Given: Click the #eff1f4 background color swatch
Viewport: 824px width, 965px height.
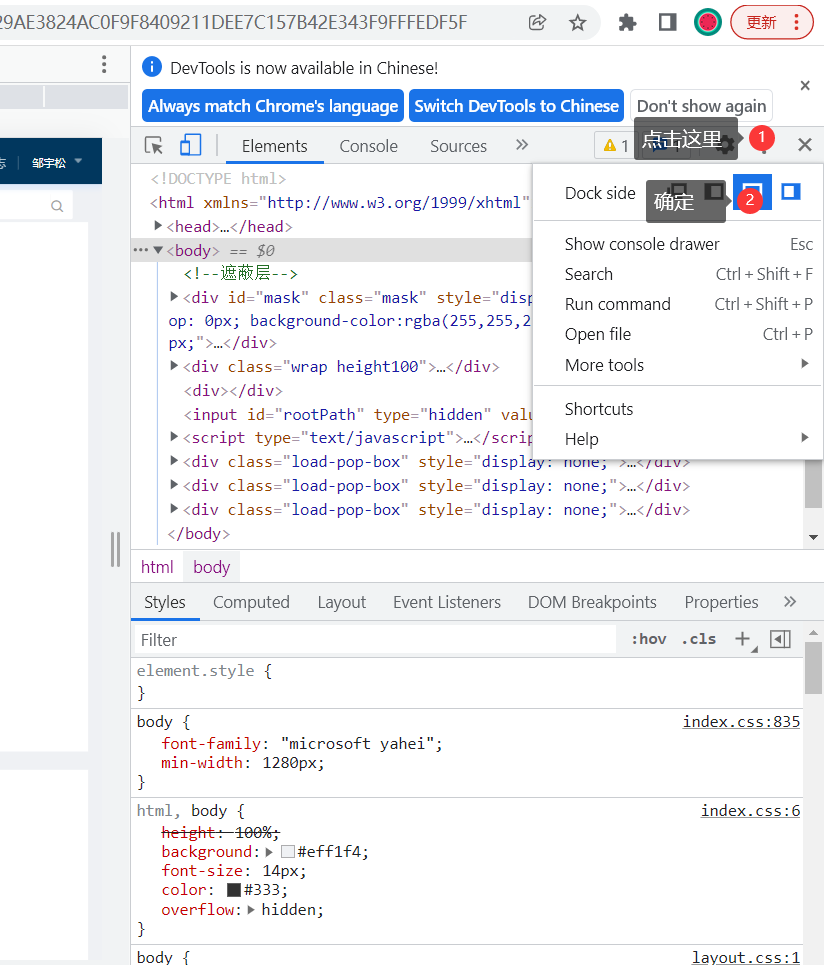Looking at the screenshot, I should pos(288,852).
